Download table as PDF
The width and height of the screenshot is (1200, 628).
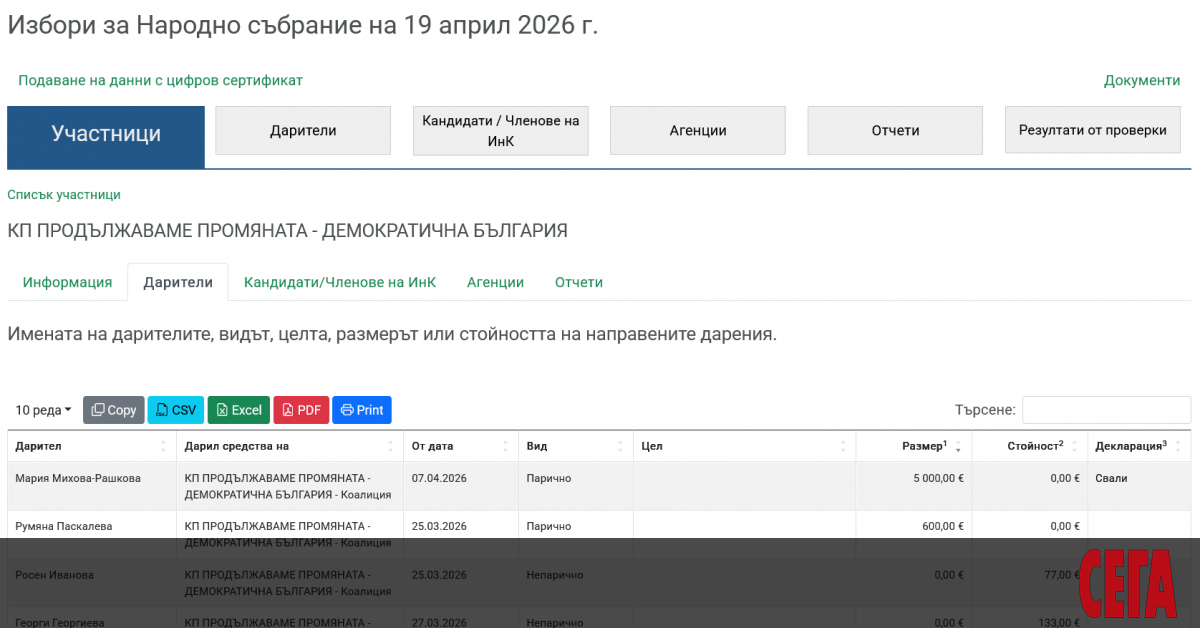(301, 410)
